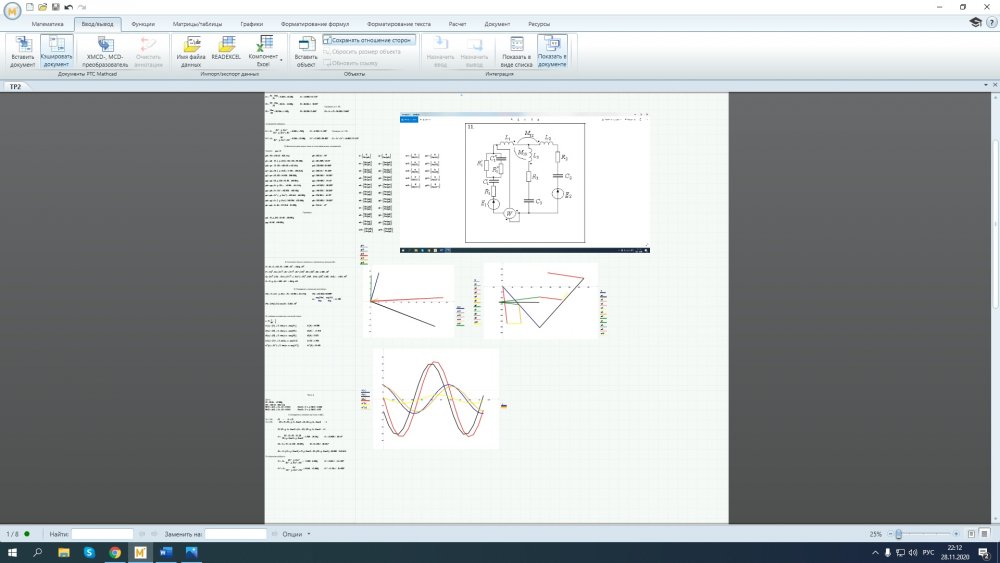Click the Undo arrow in quick access toolbar
Screen dimensions: 1000x563
click(68, 7)
